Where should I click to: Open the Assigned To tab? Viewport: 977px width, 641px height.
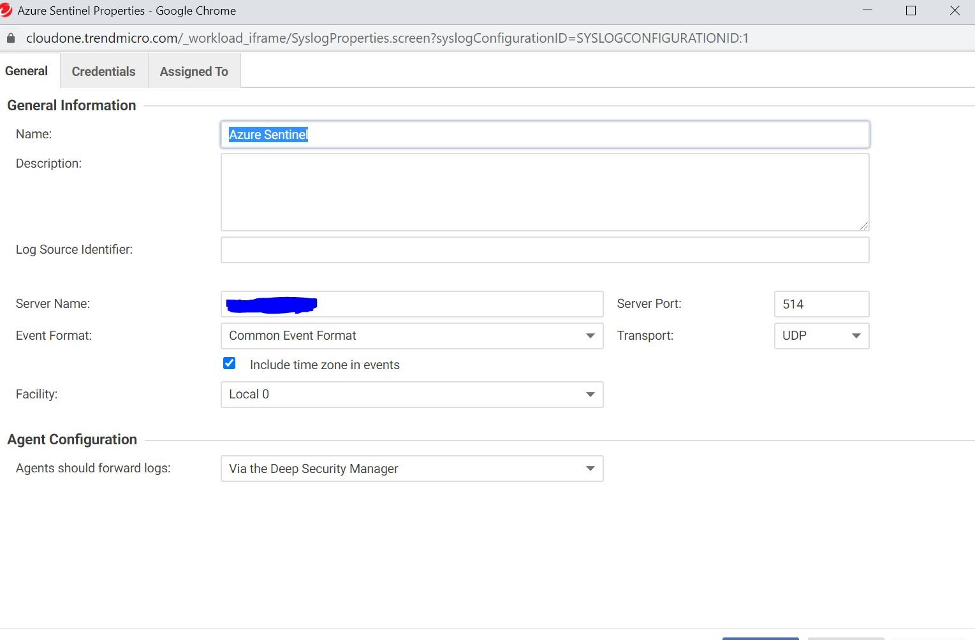(194, 72)
